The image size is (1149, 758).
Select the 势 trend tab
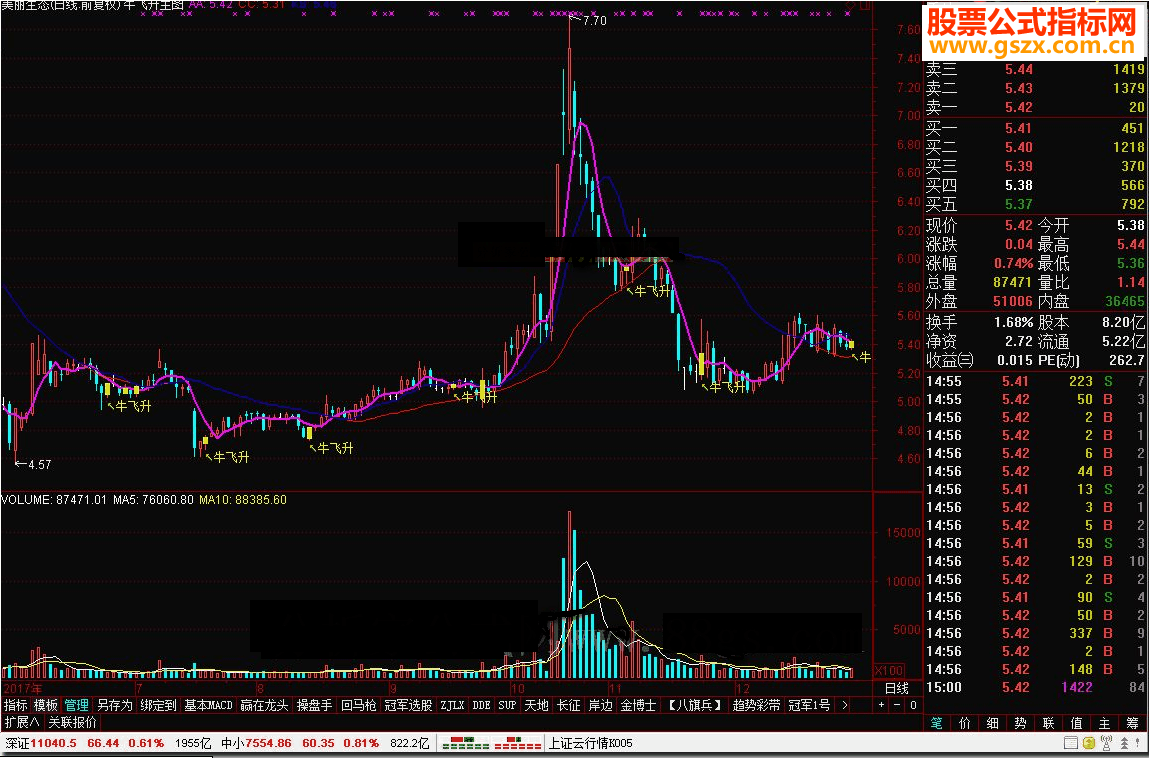[x=1021, y=723]
